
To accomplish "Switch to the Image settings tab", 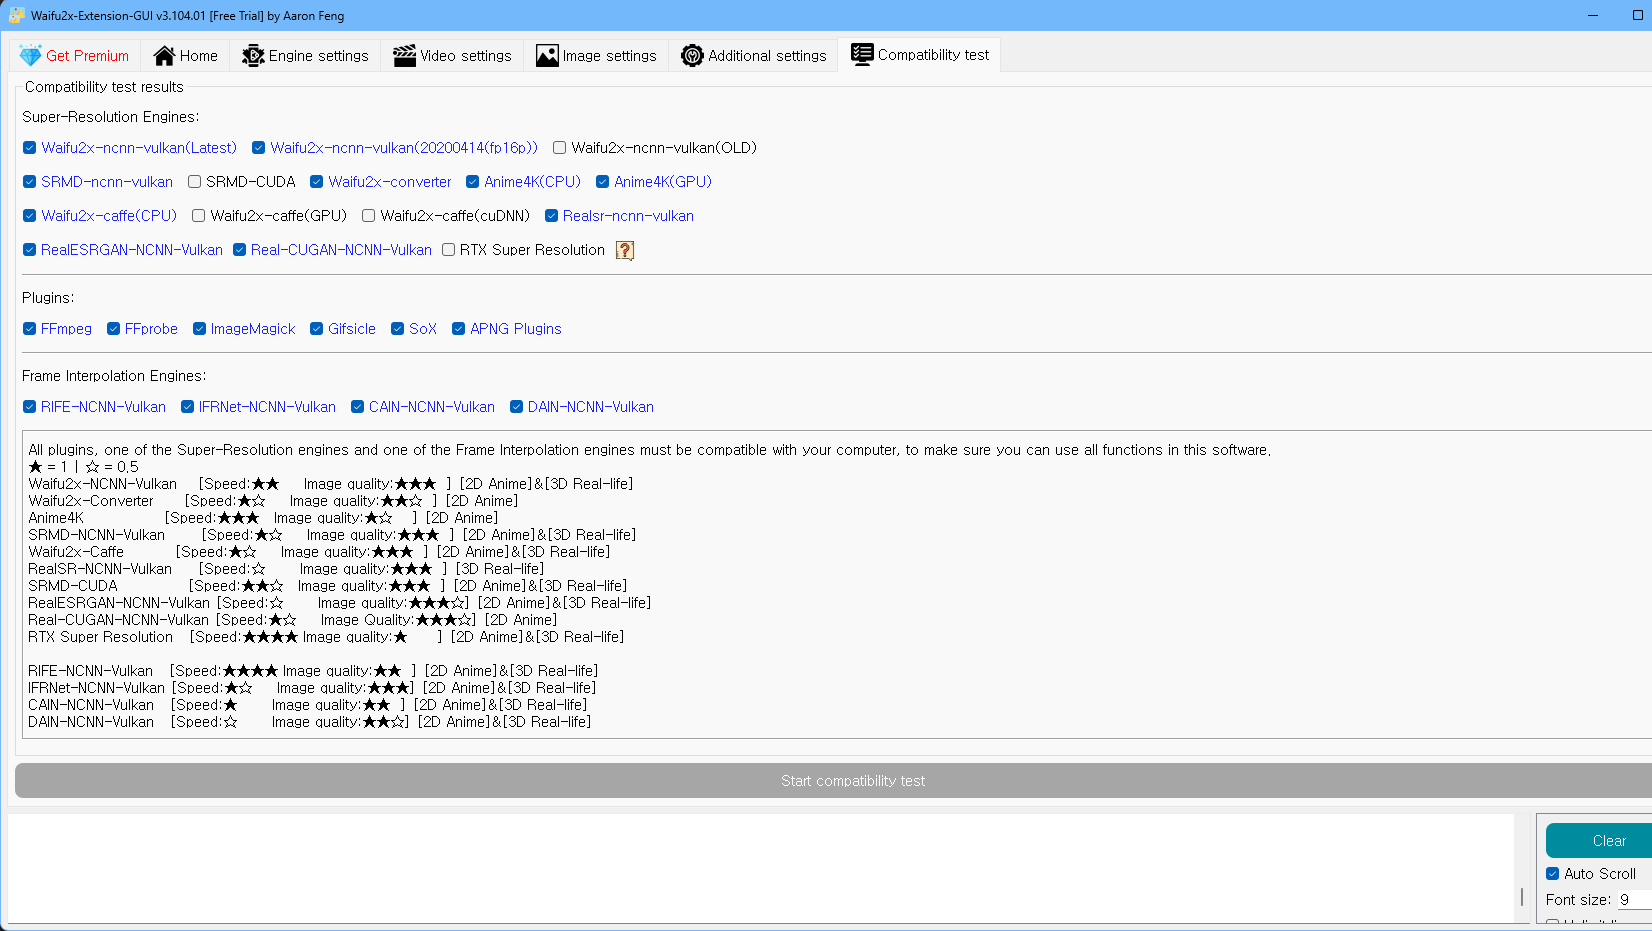I will click(x=596, y=56).
